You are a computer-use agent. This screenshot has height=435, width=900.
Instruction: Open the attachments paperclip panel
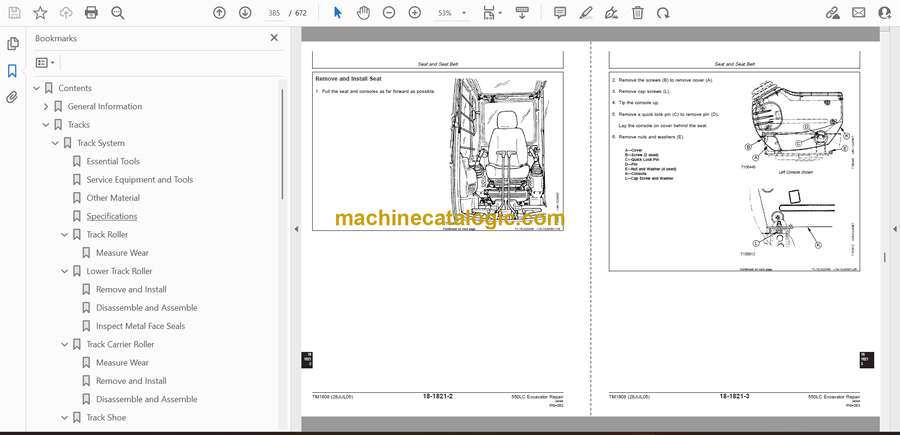click(x=12, y=97)
